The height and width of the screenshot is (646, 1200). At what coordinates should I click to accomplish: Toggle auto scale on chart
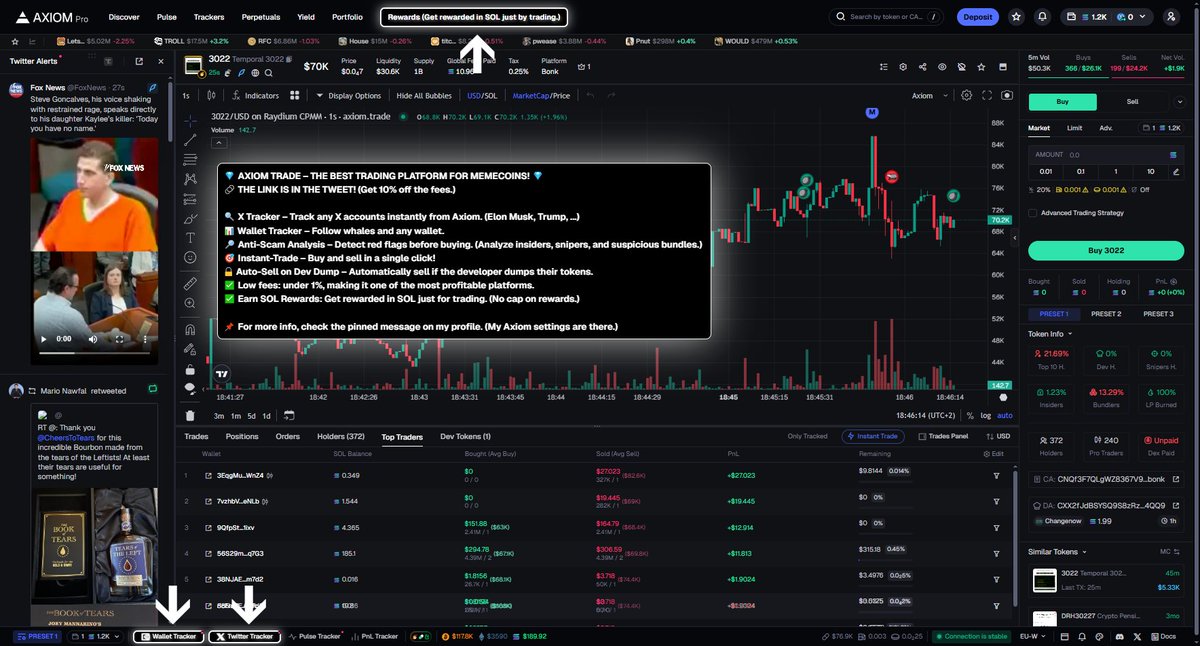[1005, 415]
